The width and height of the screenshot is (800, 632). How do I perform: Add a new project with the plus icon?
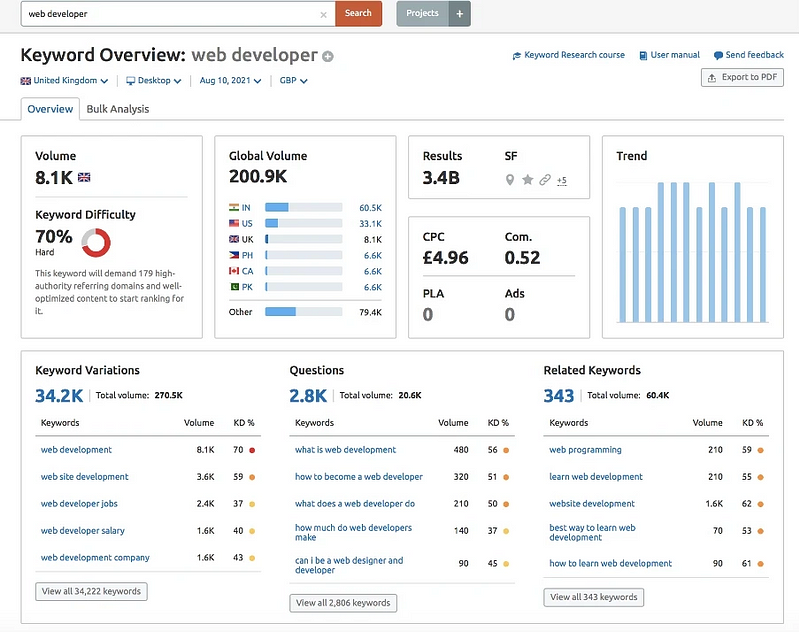460,14
